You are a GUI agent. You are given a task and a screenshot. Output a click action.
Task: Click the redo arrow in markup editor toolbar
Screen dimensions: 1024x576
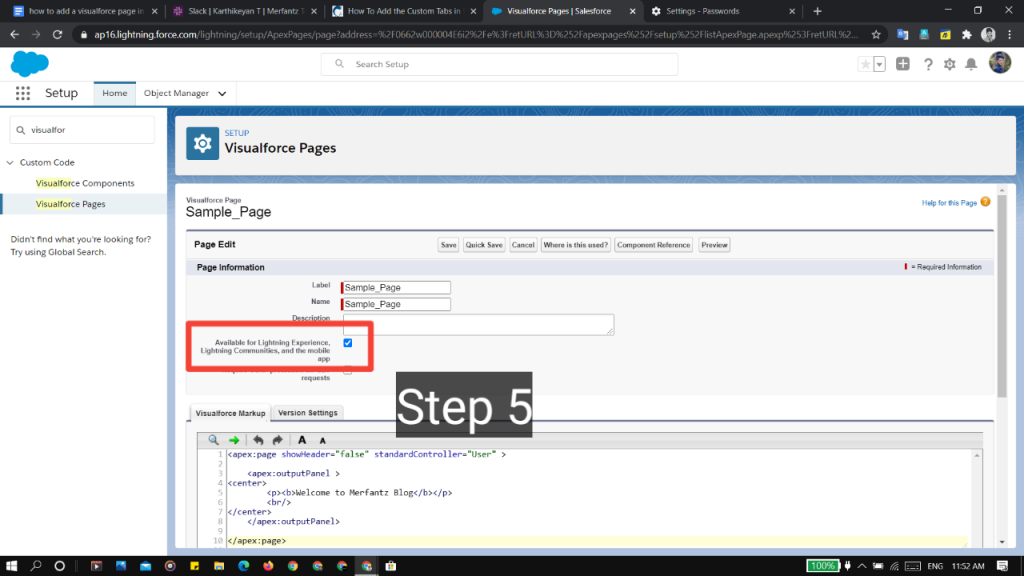tap(277, 440)
